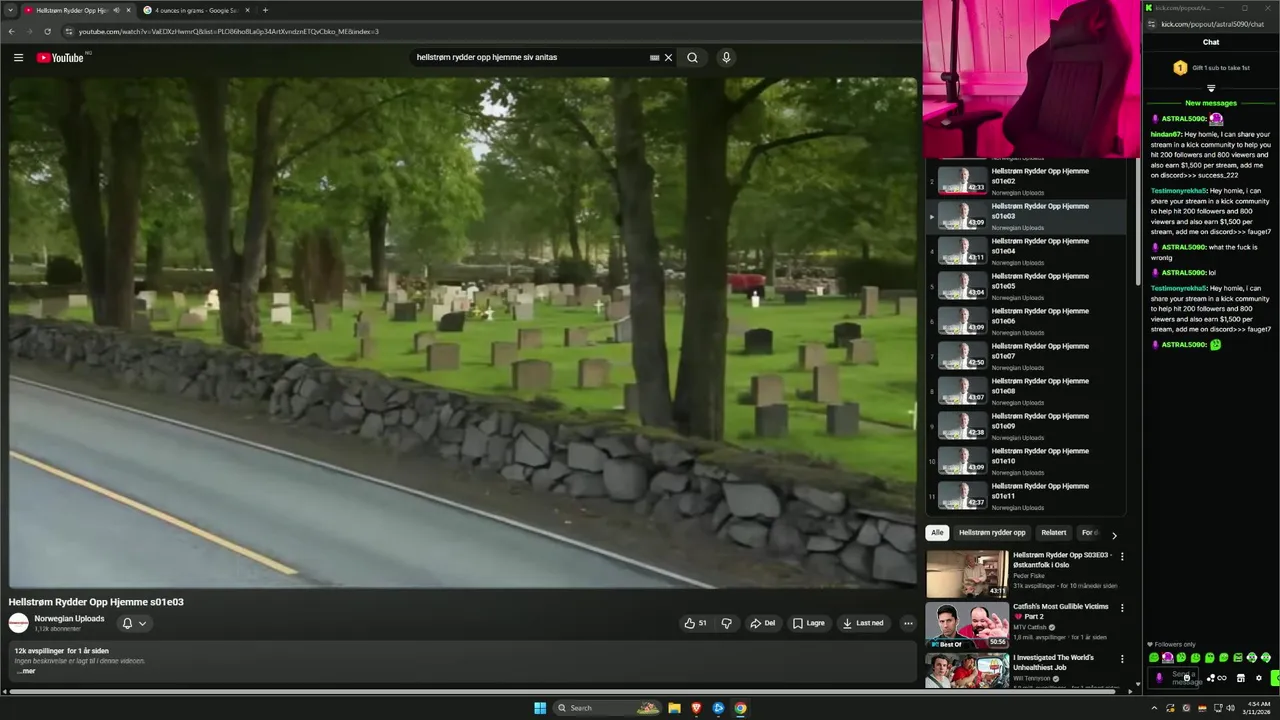The height and width of the screenshot is (720, 1280).
Task: Open the video's three-dot more actions
Action: tap(908, 623)
